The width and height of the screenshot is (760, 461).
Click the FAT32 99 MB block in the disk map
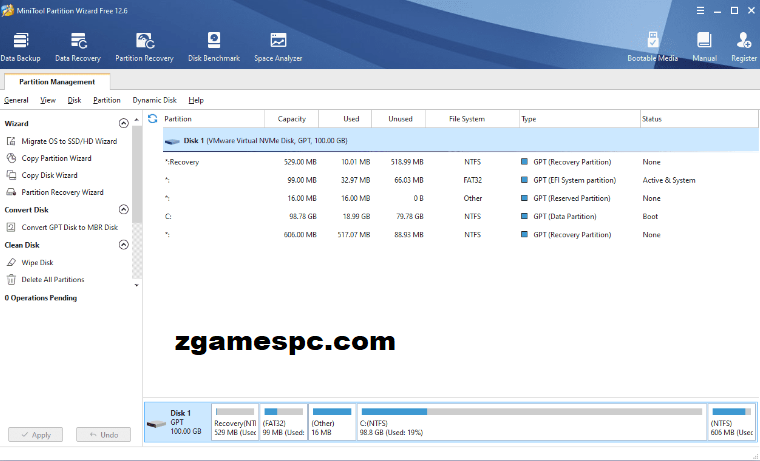(284, 422)
